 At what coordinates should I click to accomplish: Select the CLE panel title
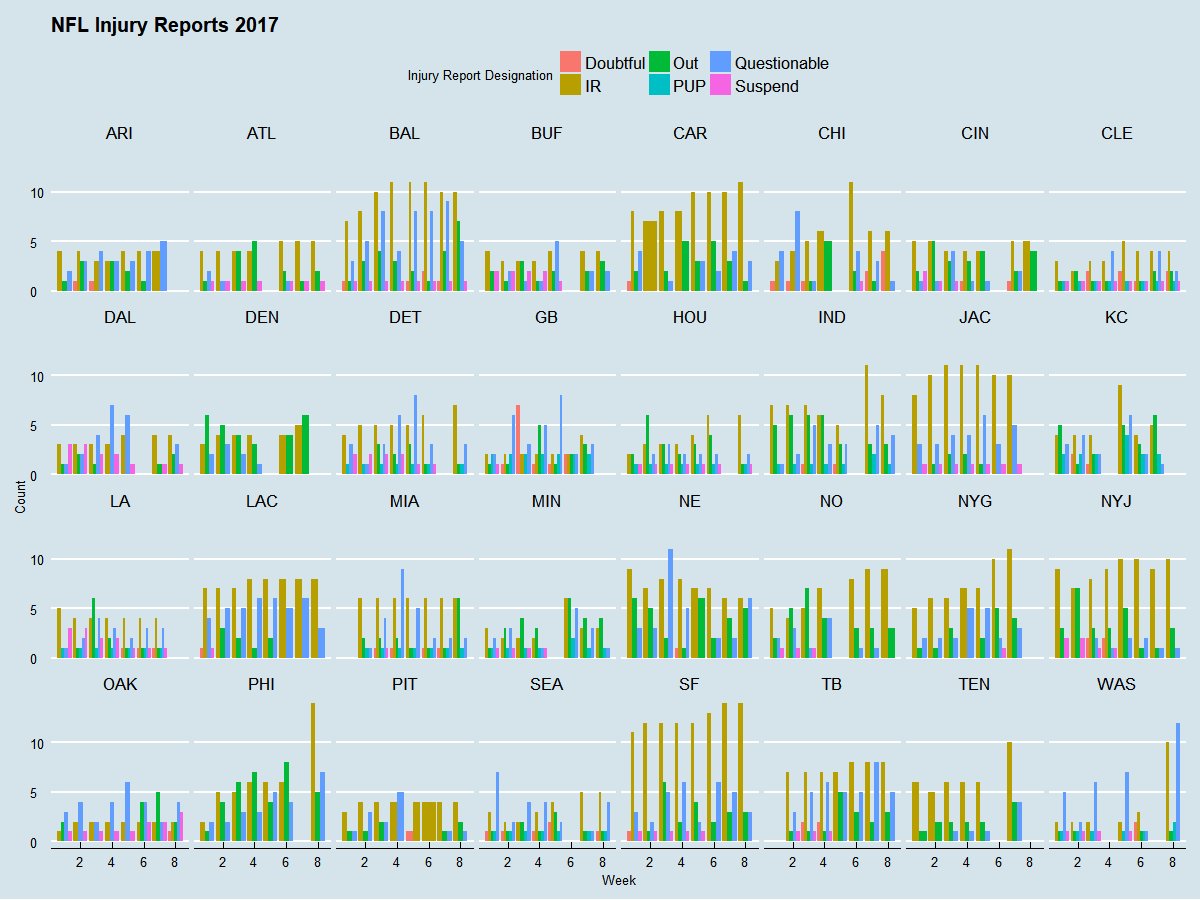1118,133
